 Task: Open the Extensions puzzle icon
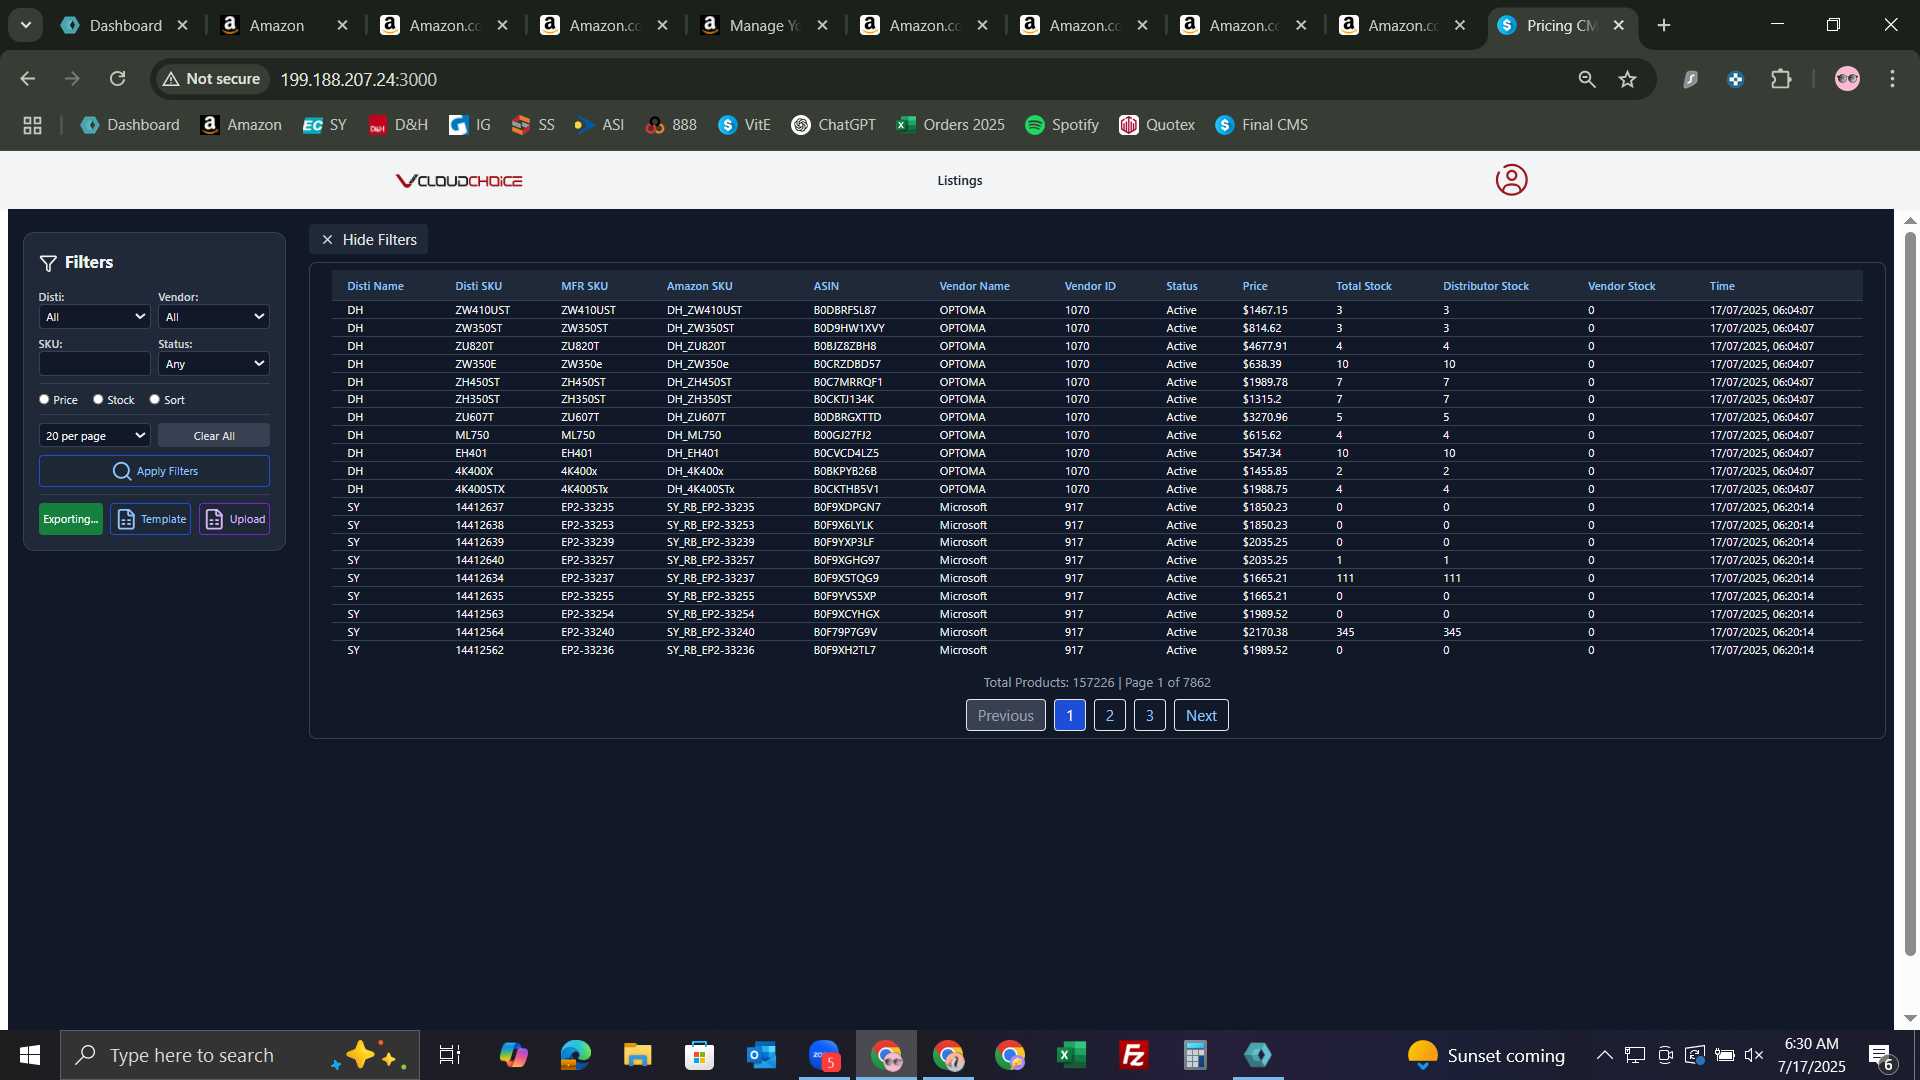pyautogui.click(x=1781, y=79)
